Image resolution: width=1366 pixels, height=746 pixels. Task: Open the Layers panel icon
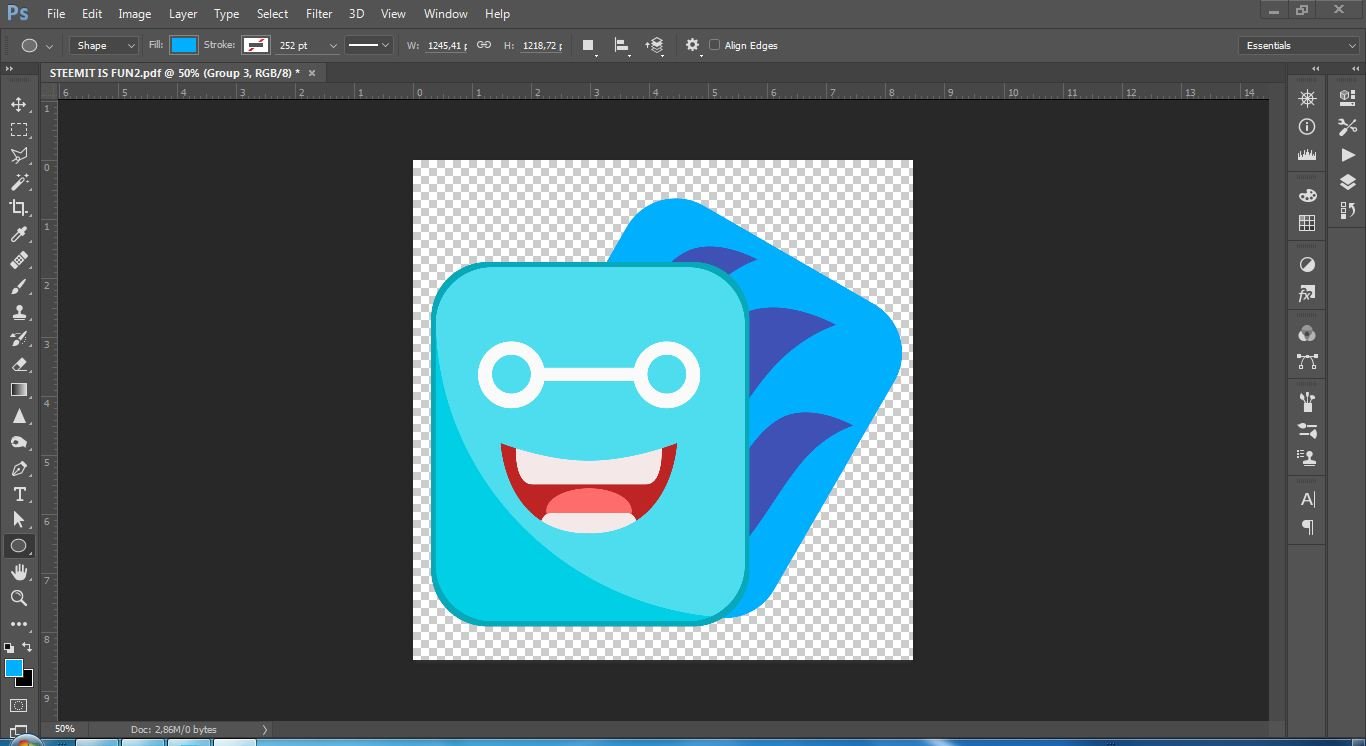click(1348, 182)
